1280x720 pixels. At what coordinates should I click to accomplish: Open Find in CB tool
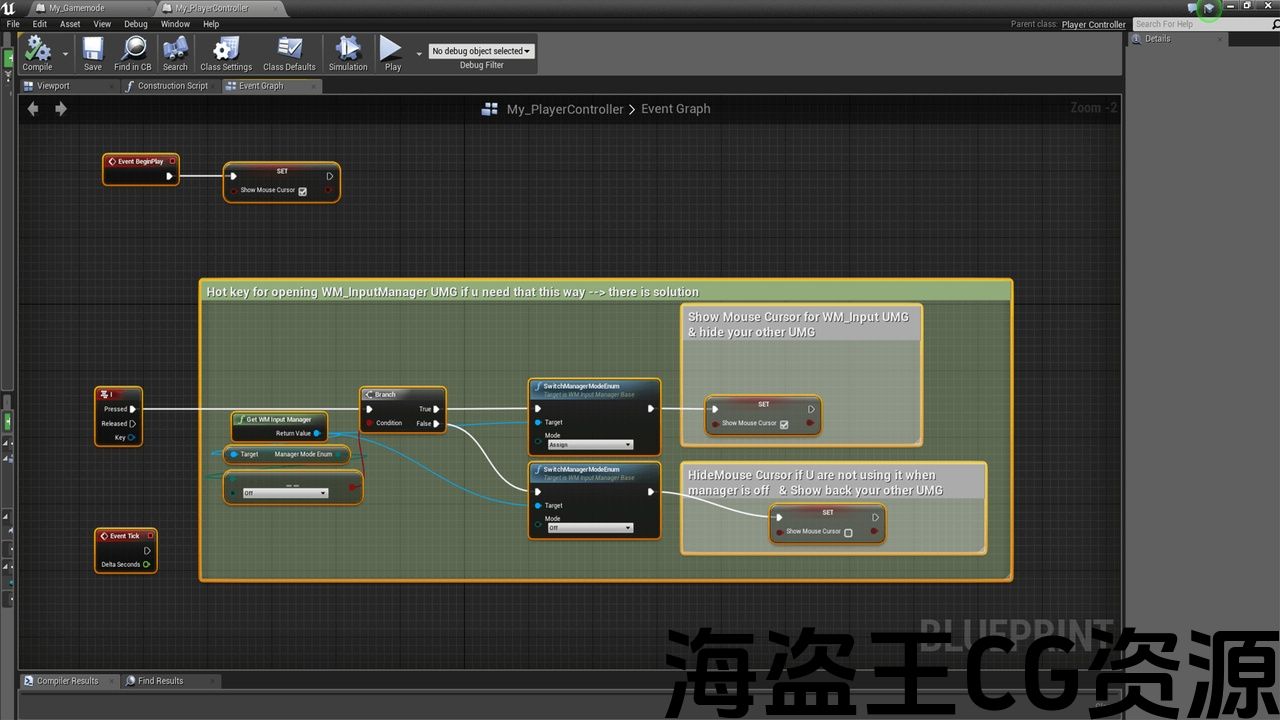point(133,51)
